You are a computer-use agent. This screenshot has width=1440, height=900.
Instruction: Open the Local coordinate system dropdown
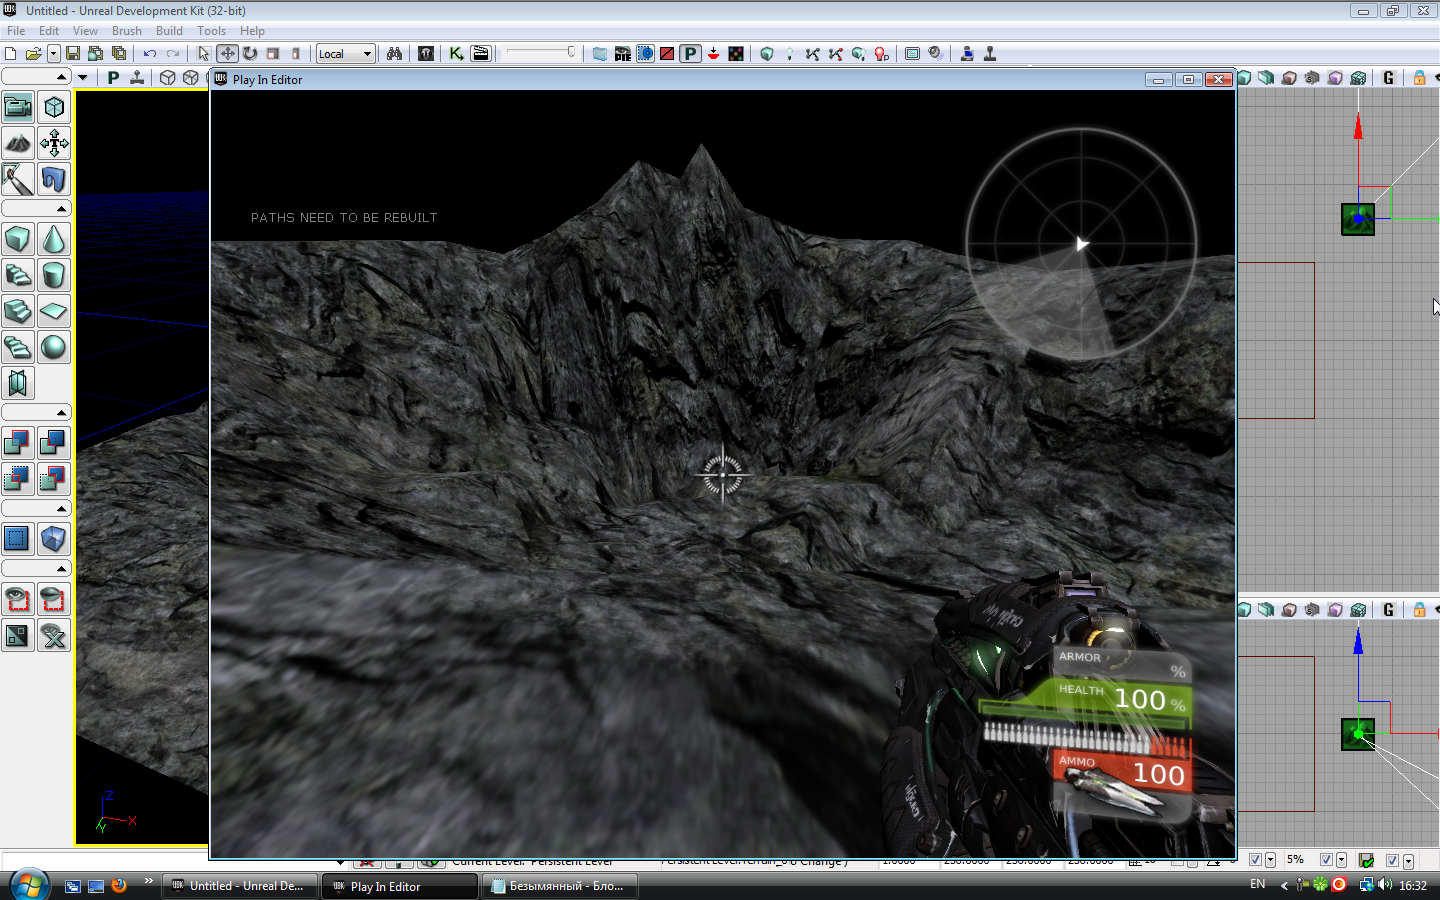(x=346, y=54)
